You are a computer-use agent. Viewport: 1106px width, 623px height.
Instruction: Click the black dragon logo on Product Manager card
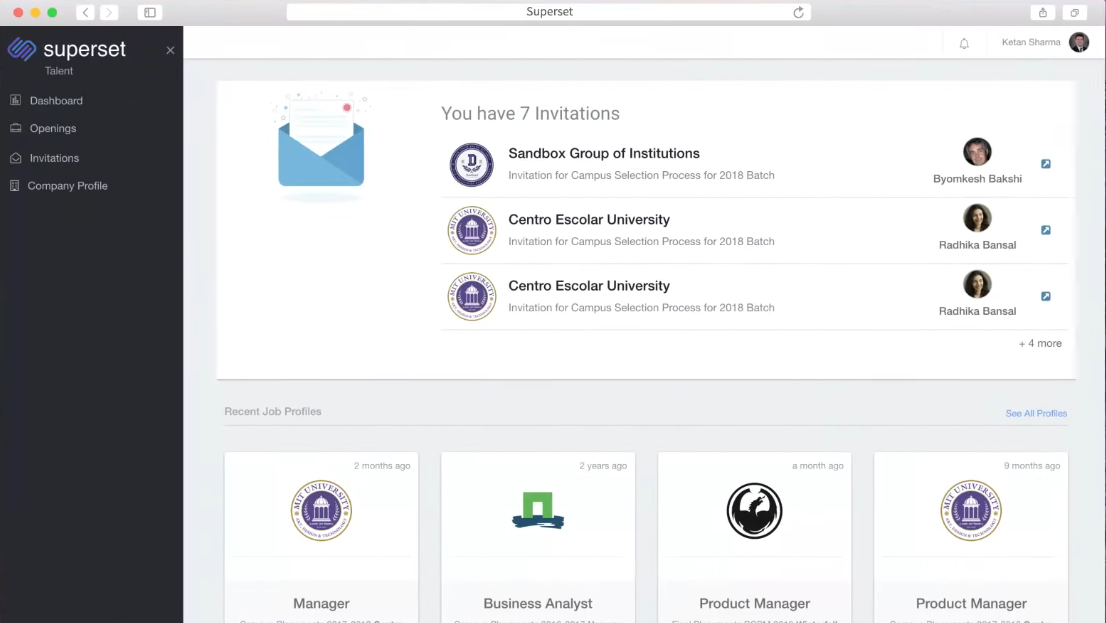point(754,511)
